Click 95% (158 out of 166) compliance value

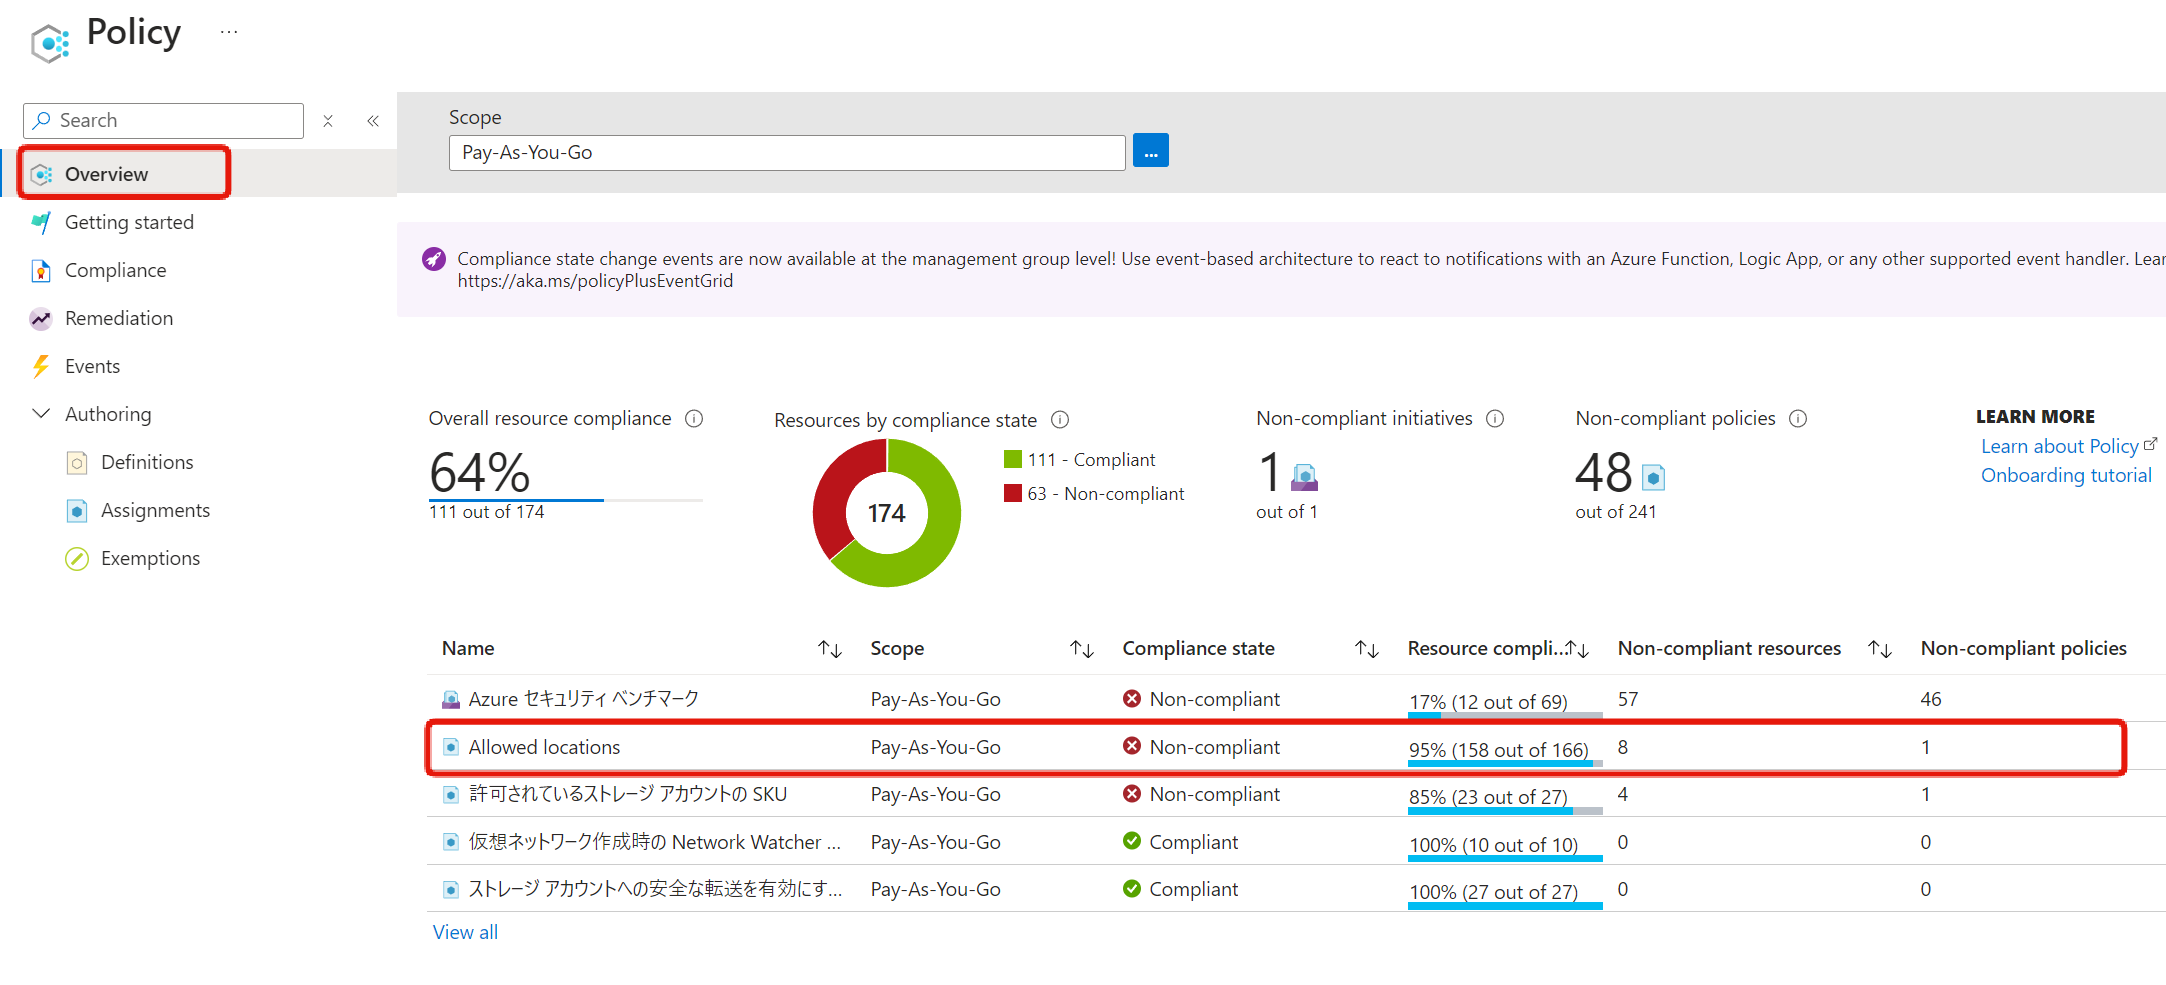[1498, 750]
